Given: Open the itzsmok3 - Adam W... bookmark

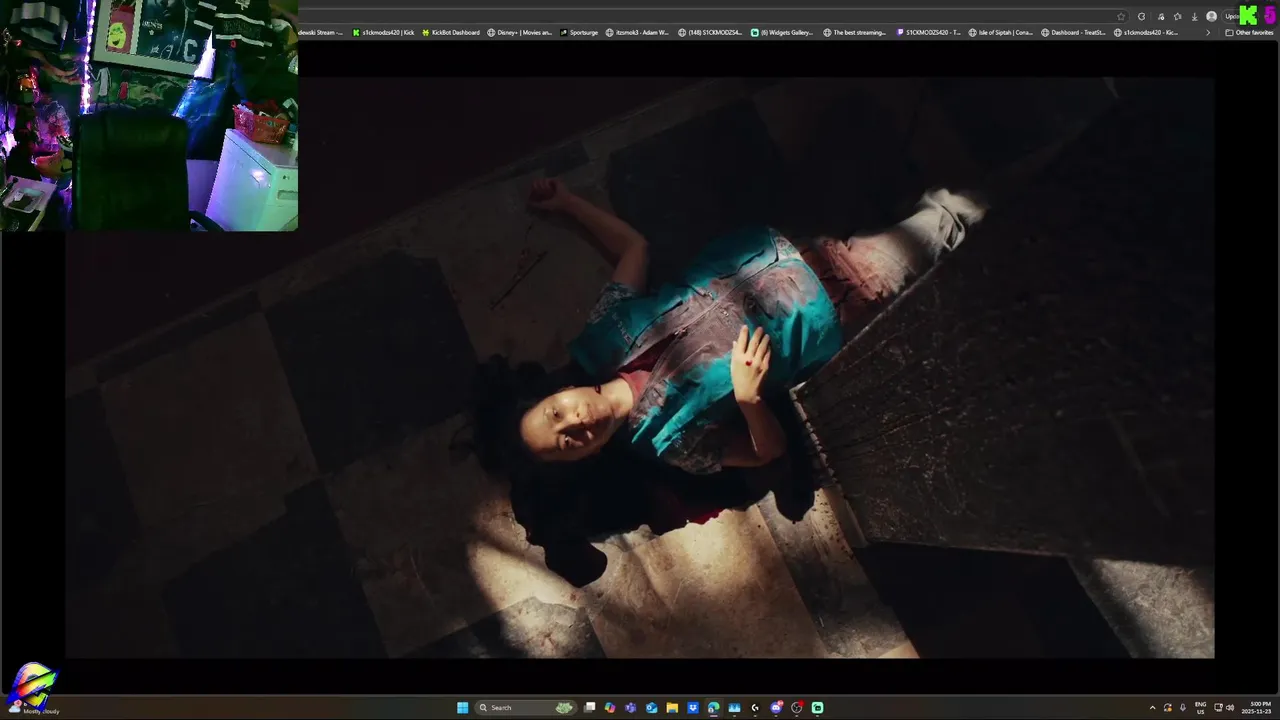Looking at the screenshot, I should (637, 32).
